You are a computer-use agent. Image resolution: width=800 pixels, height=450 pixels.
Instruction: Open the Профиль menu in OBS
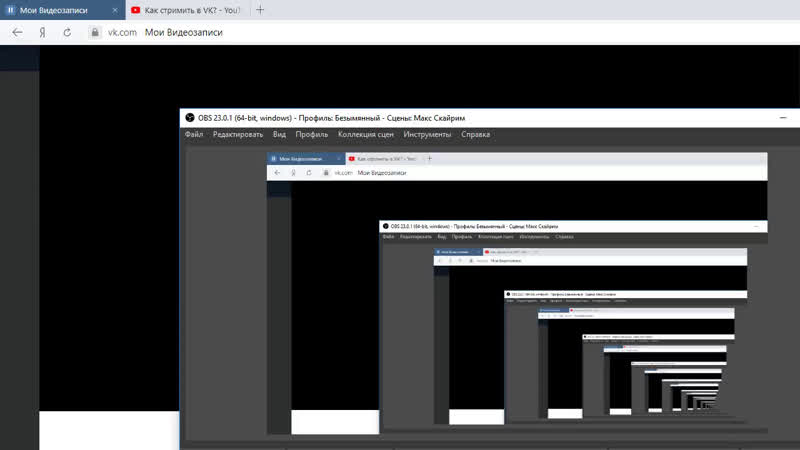(x=312, y=135)
